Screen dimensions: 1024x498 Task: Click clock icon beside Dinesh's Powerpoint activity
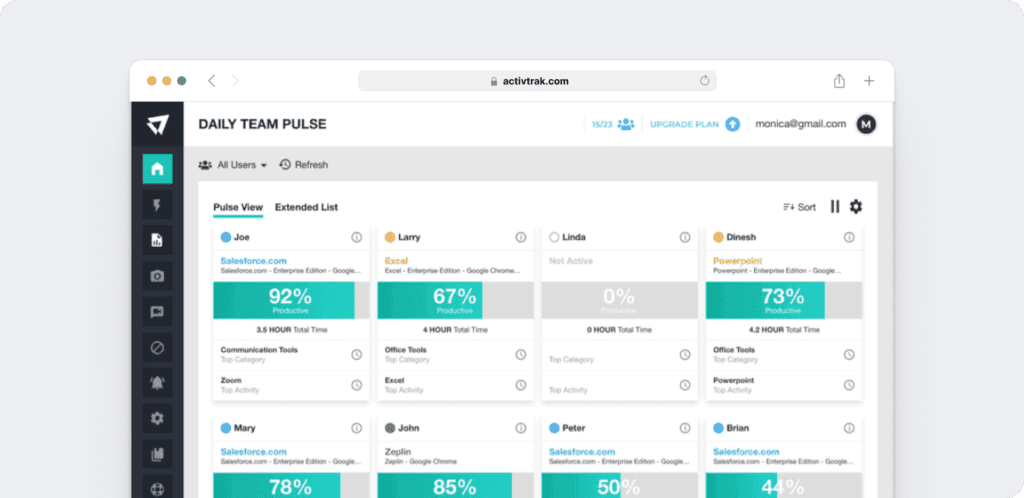point(849,385)
